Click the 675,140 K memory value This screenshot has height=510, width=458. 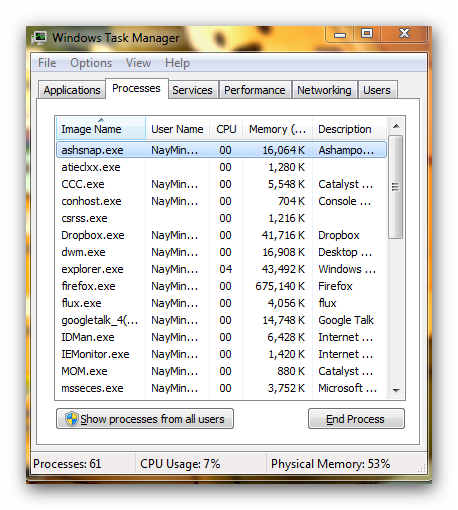point(280,286)
